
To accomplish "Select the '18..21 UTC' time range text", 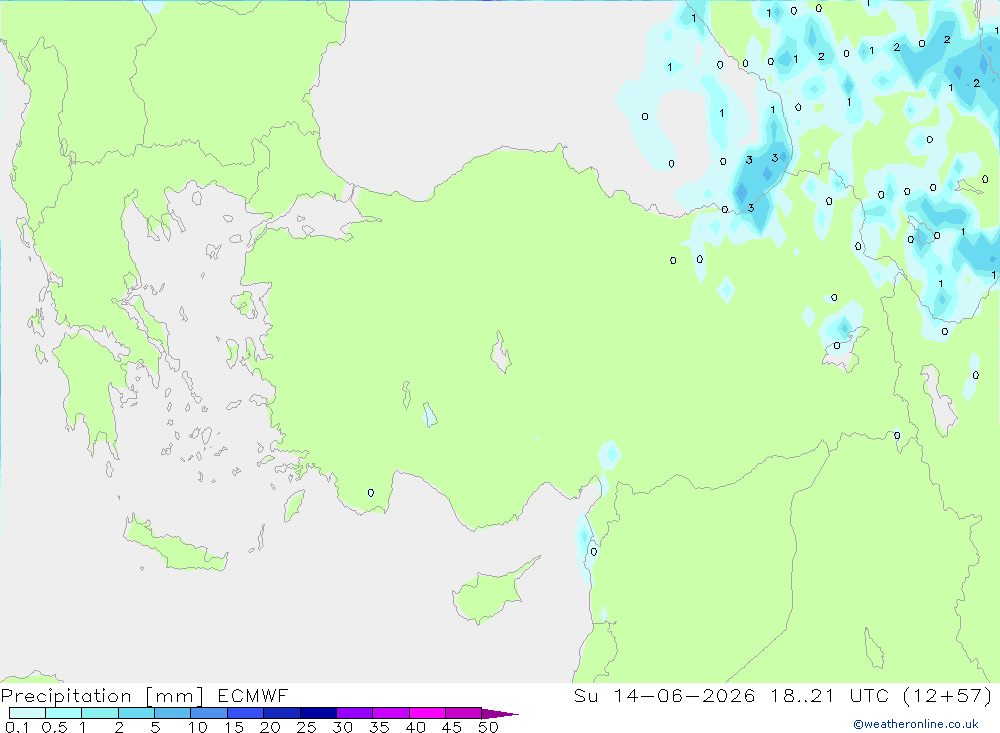I will tap(830, 695).
